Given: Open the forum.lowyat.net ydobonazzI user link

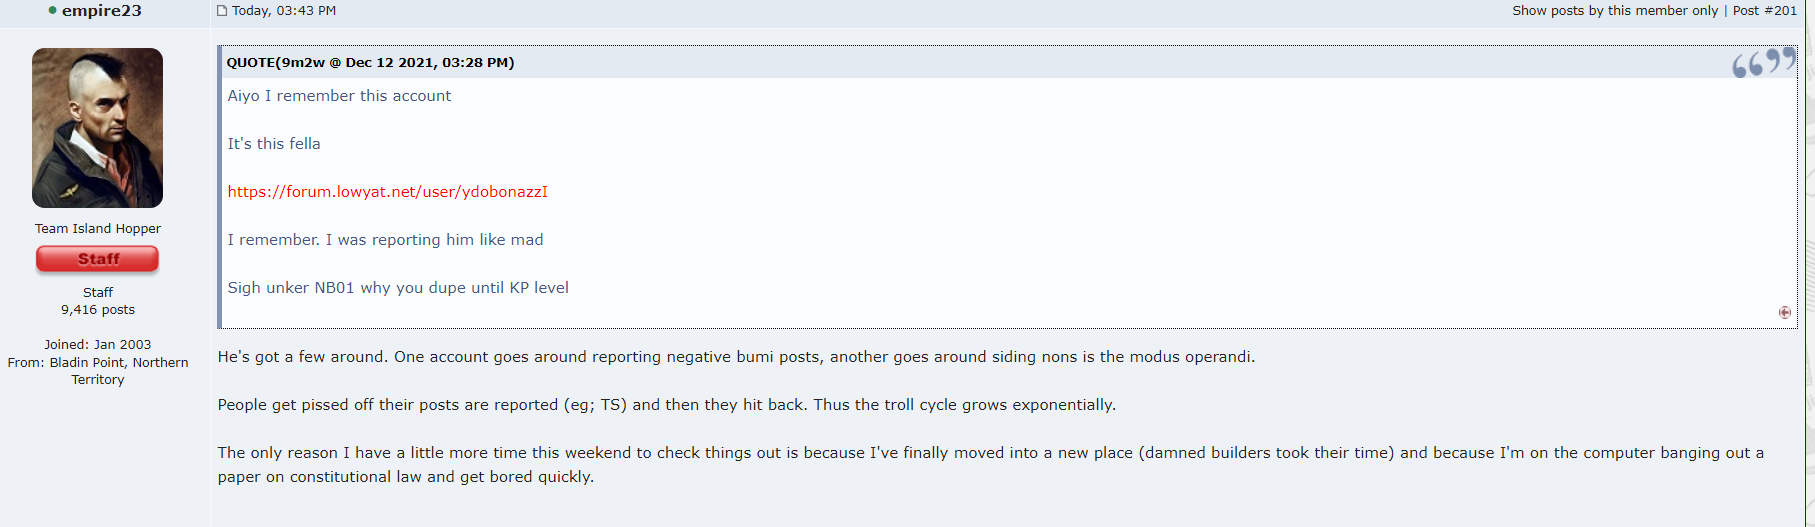Looking at the screenshot, I should [x=387, y=192].
